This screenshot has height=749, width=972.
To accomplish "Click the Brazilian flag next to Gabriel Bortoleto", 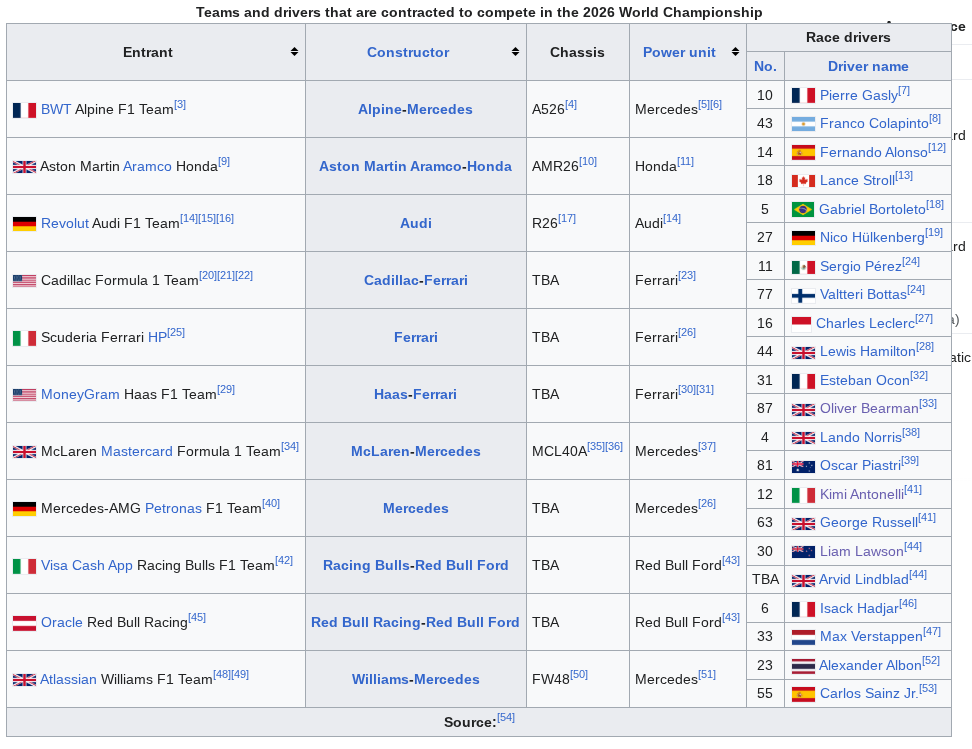I will [803, 210].
